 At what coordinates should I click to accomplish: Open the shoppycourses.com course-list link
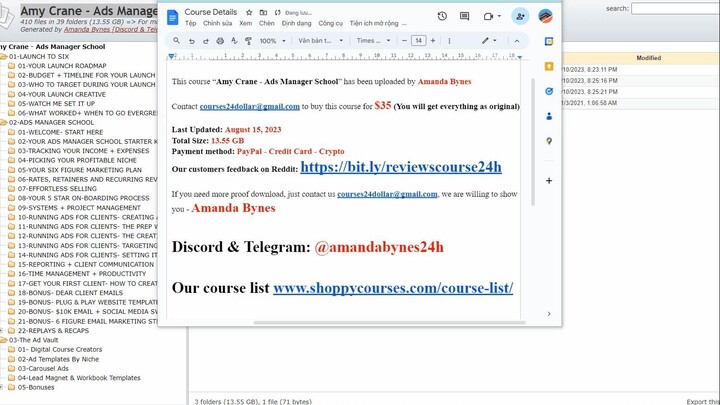coord(393,288)
